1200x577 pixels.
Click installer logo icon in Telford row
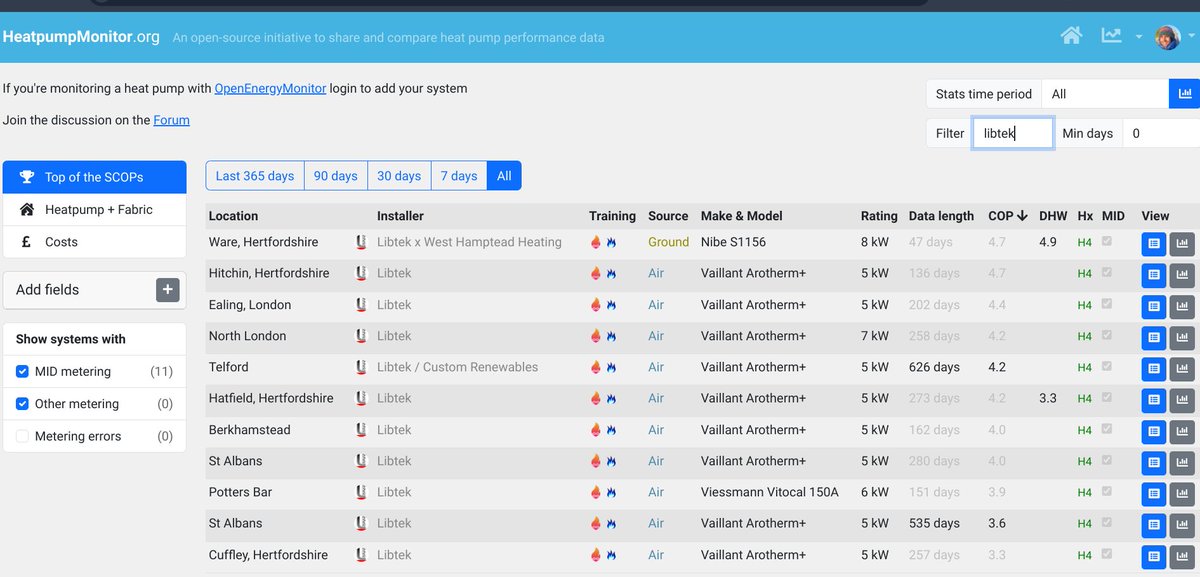coord(361,367)
